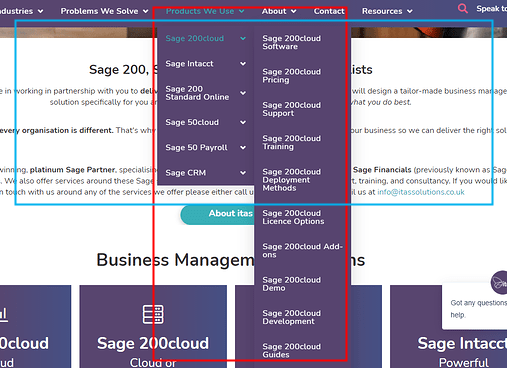Open Sage 200cloud Add-ons link

(x=302, y=250)
